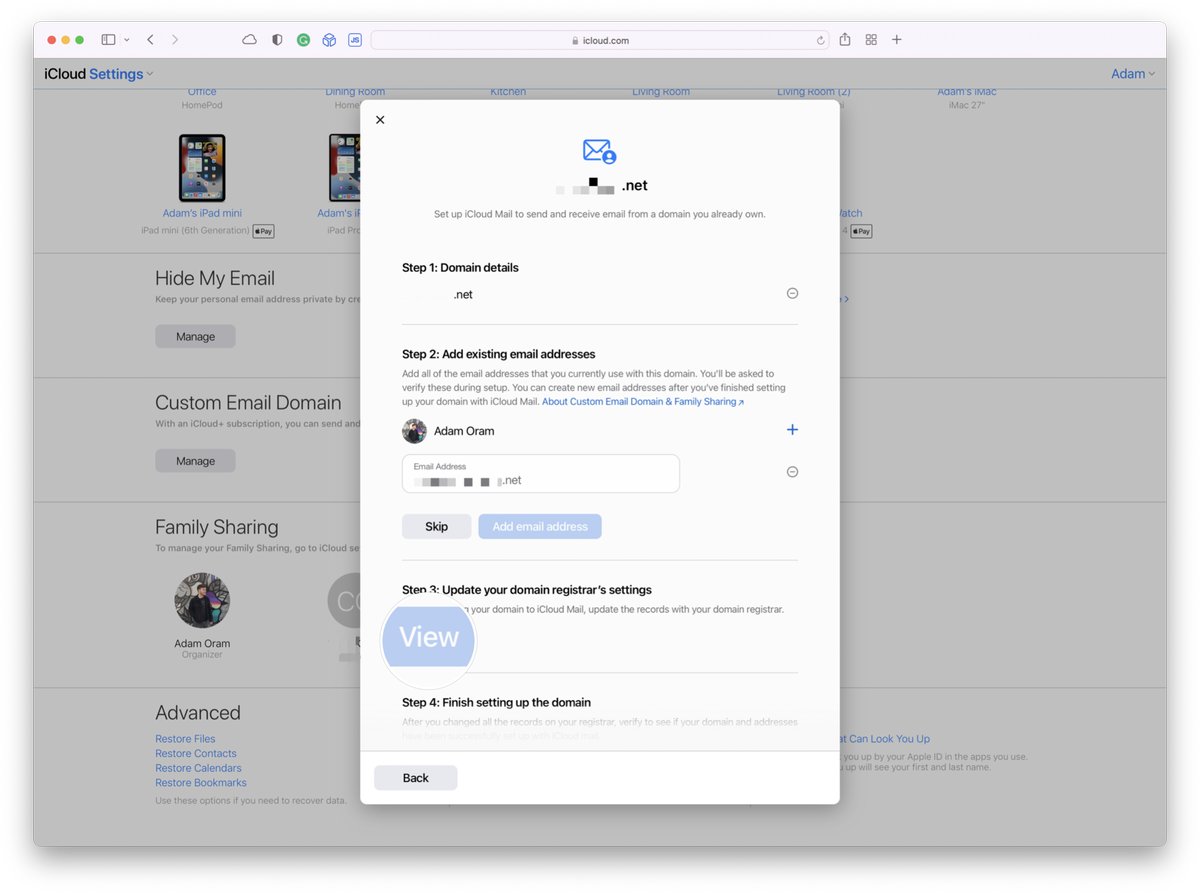The image size is (1200, 893).
Task: Open the About Custom Email Domain & Family Sharing link
Action: click(x=643, y=400)
